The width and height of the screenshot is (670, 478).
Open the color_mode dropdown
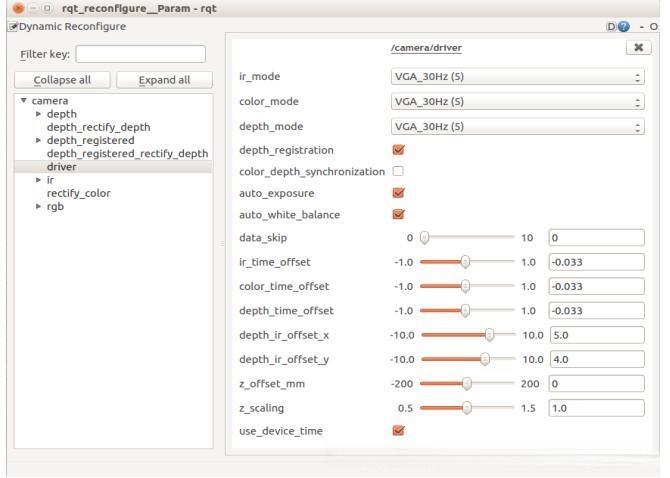[x=517, y=102]
